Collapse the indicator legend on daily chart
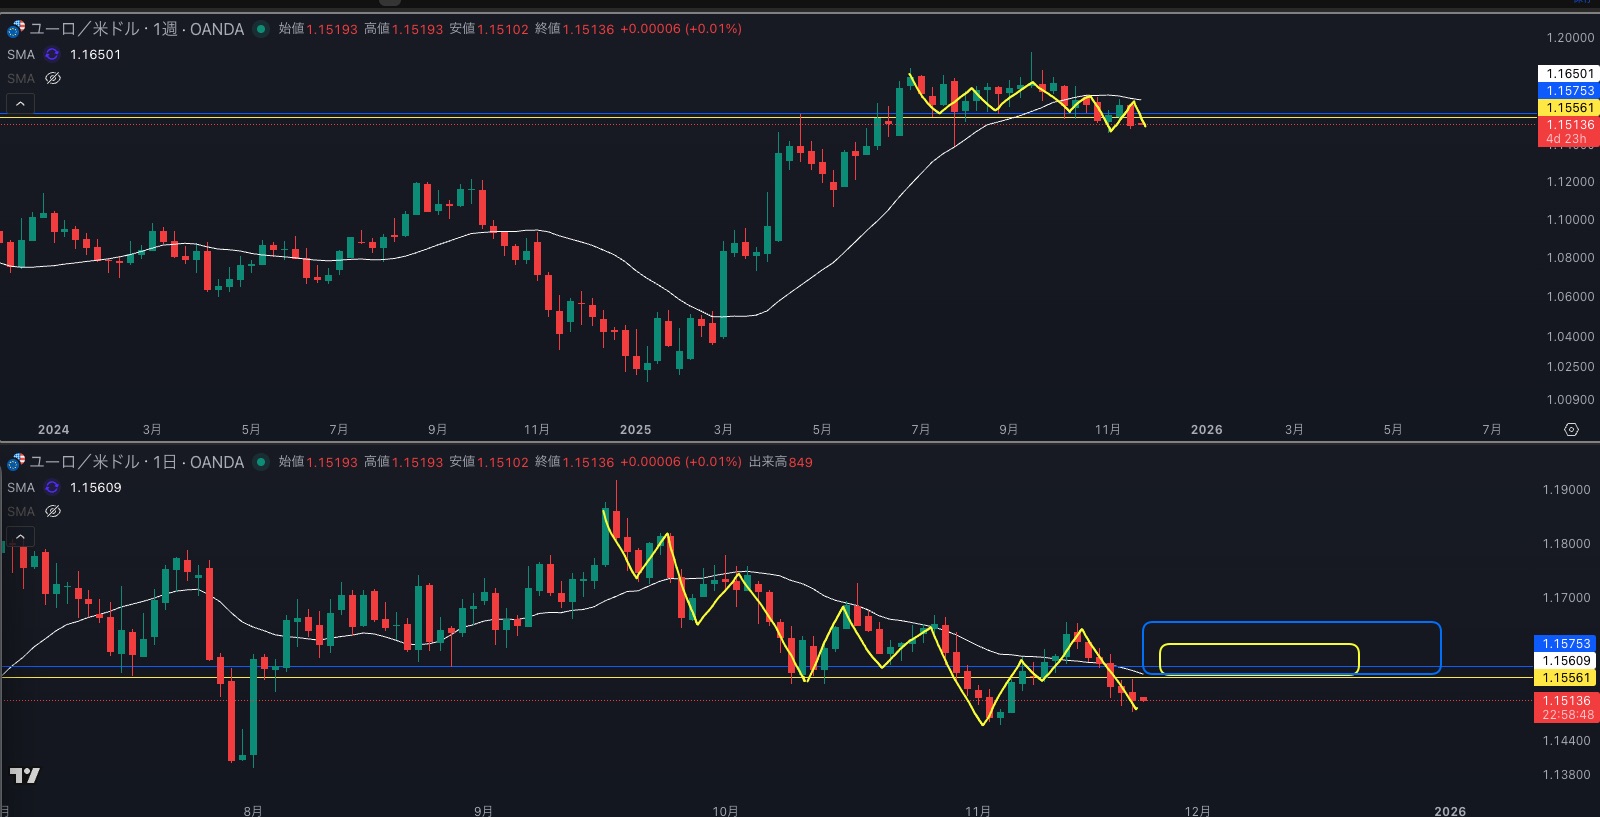Image resolution: width=1600 pixels, height=817 pixels. pyautogui.click(x=20, y=537)
